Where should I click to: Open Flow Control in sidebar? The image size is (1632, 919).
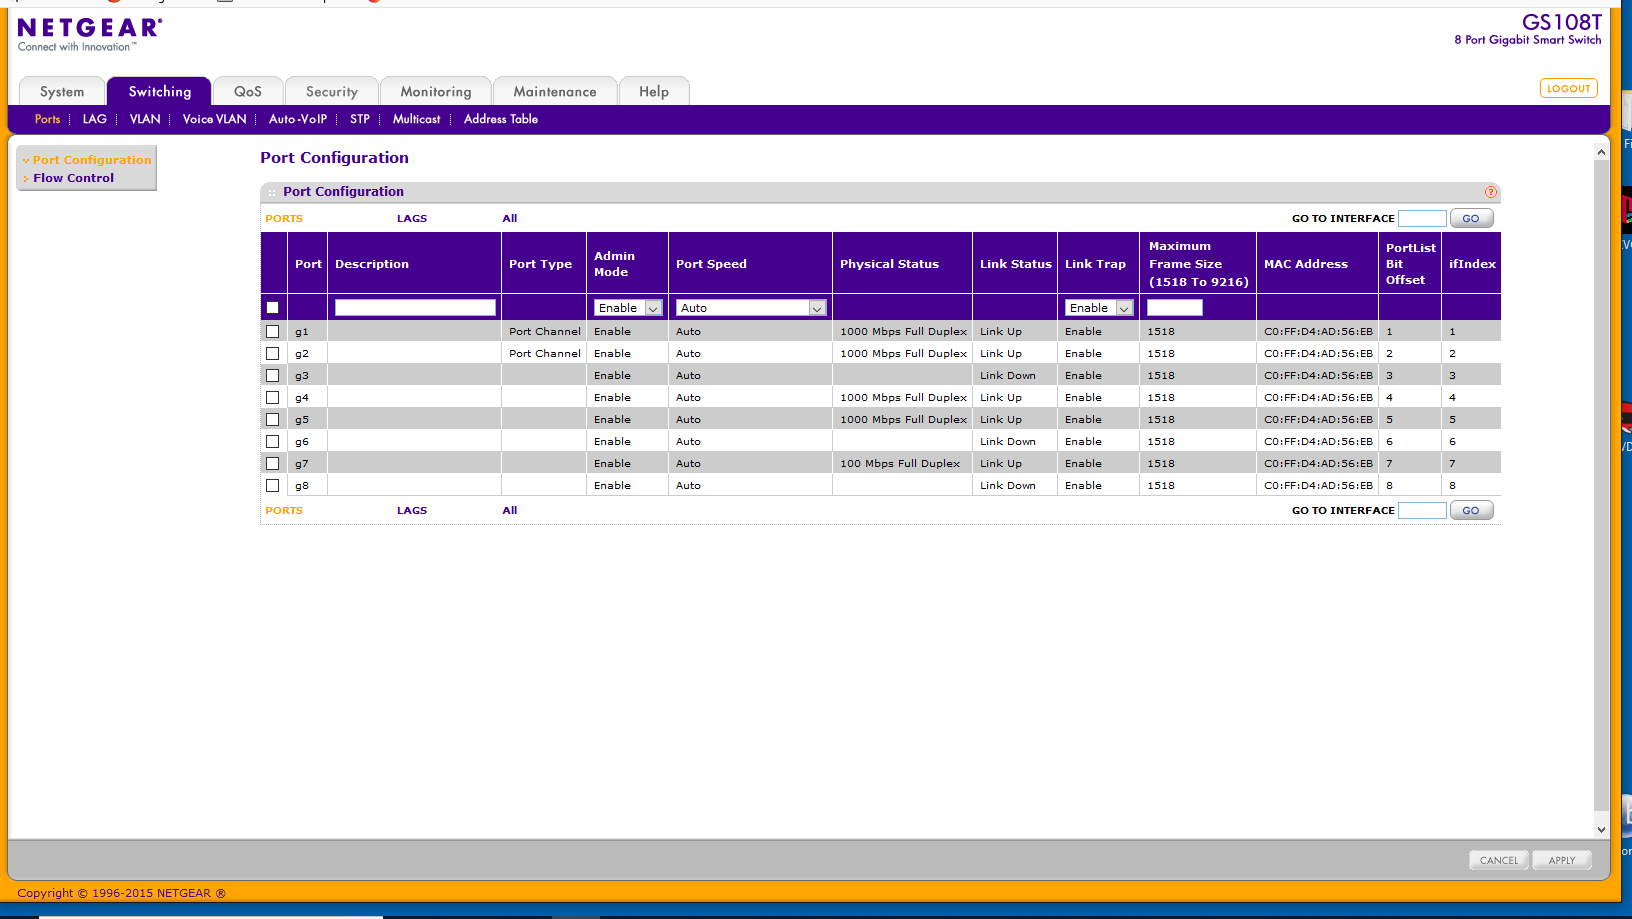point(73,178)
